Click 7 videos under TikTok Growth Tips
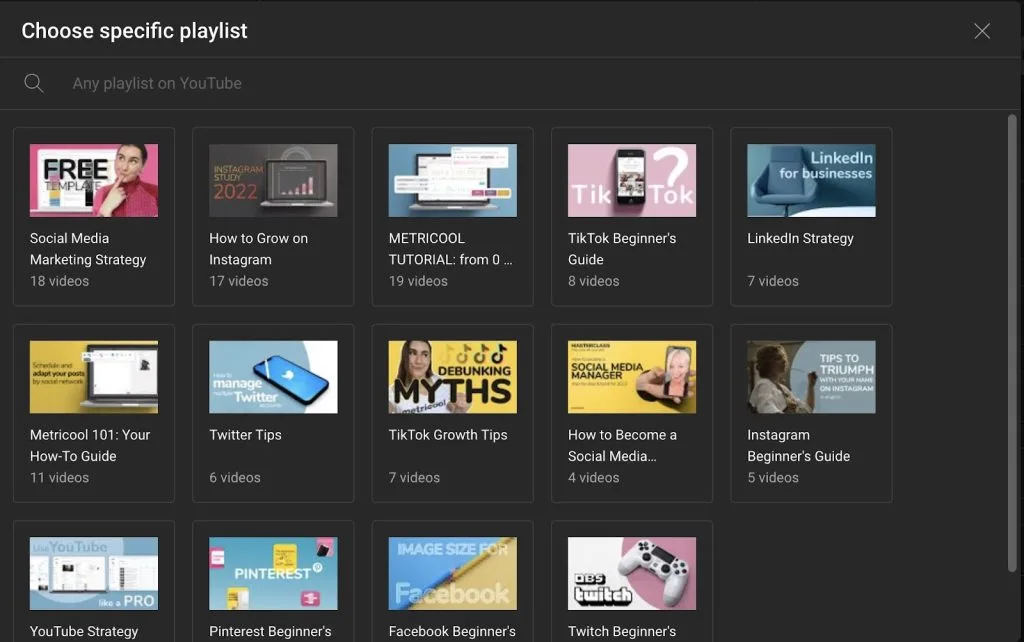The width and height of the screenshot is (1024, 642). [414, 477]
